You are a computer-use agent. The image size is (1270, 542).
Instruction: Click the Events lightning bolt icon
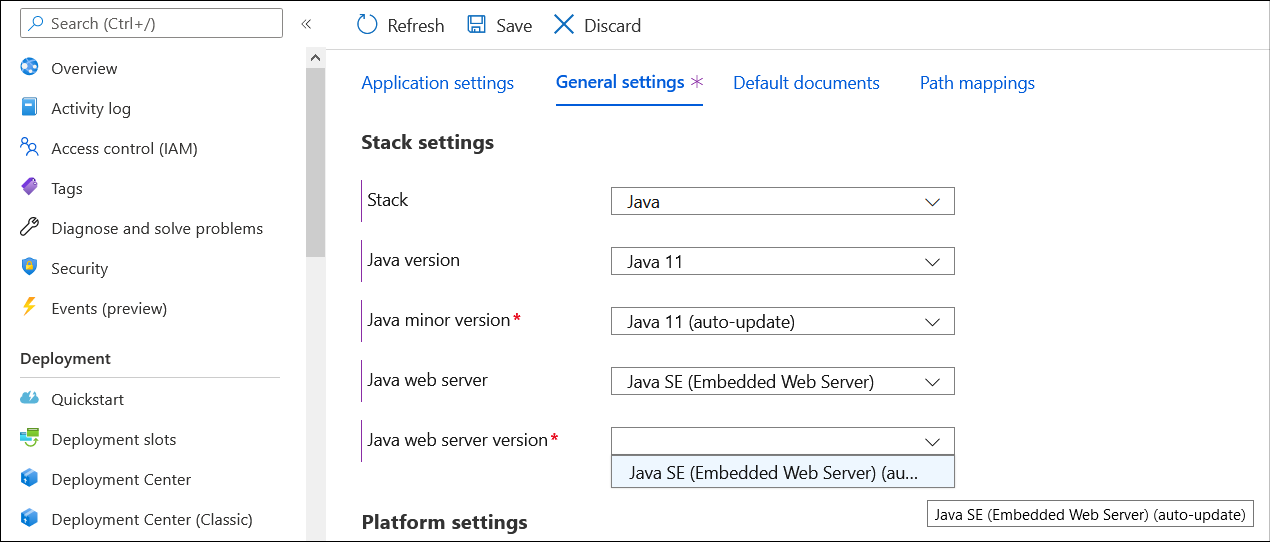pyautogui.click(x=29, y=308)
